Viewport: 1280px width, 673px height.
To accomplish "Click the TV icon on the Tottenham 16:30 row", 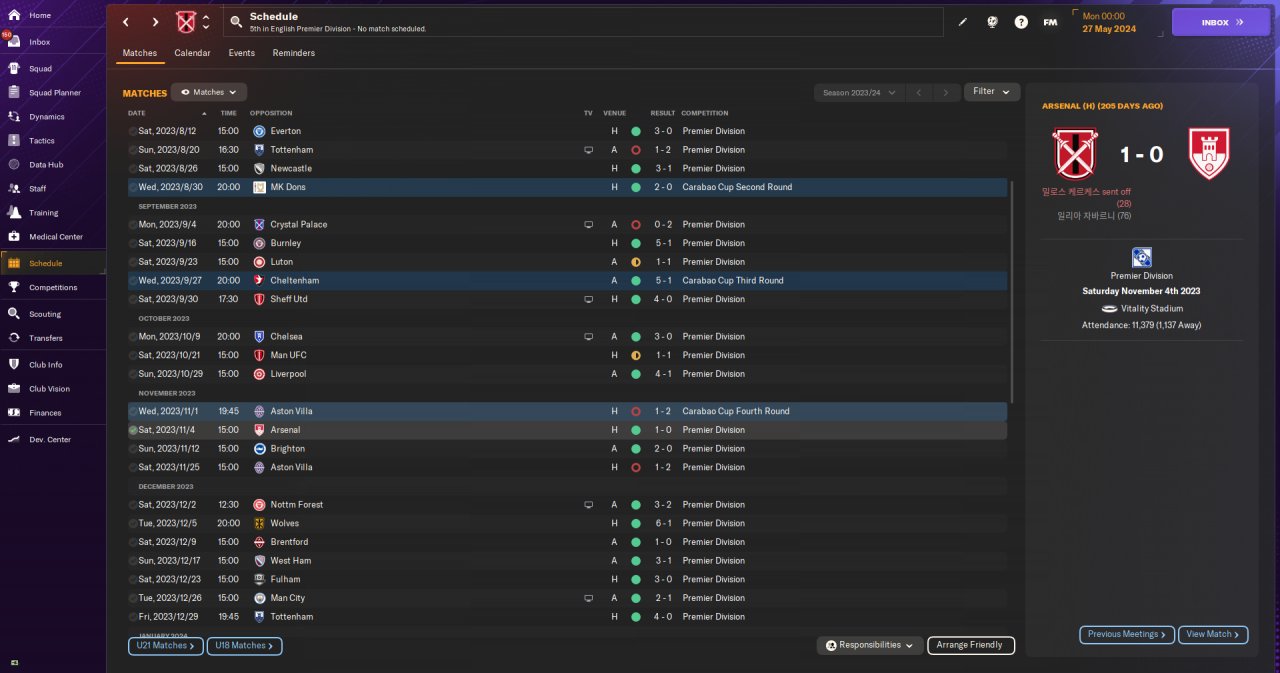I will pos(588,150).
